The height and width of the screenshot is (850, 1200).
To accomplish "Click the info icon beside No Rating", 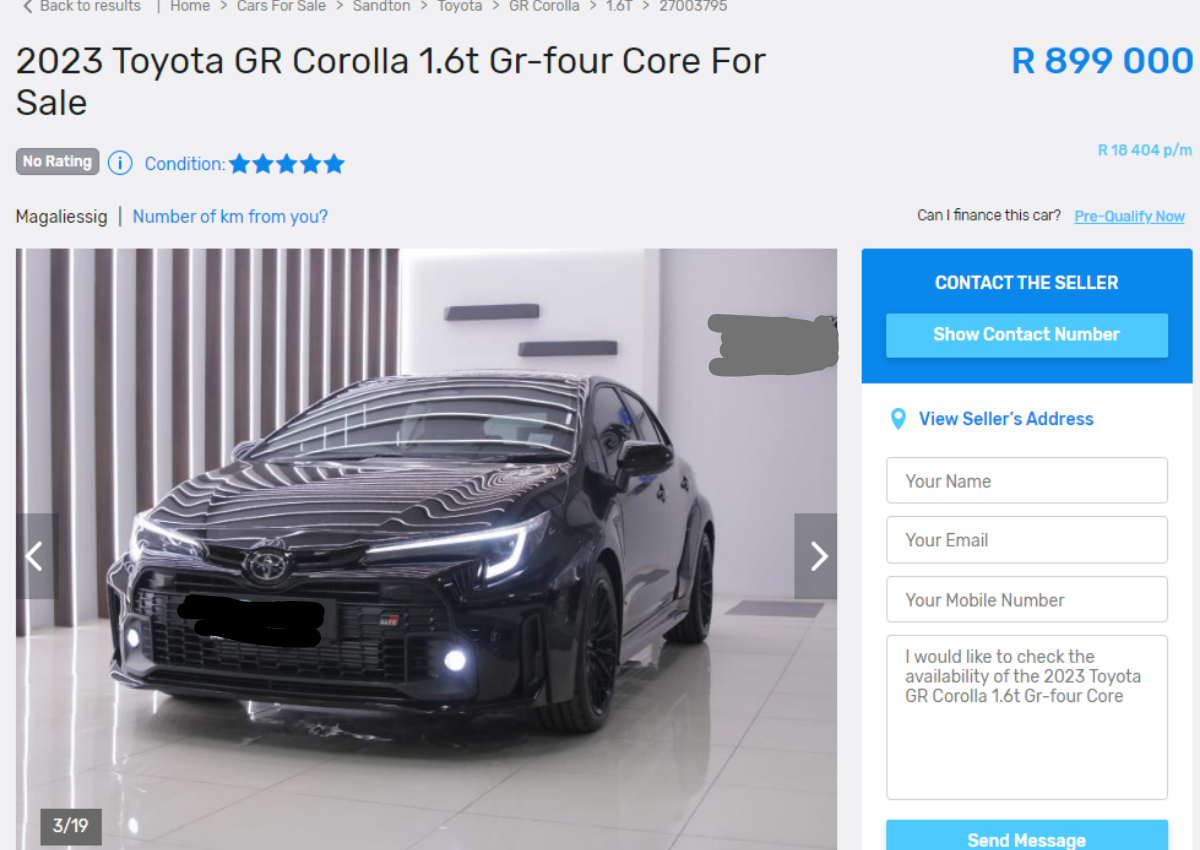I will point(120,163).
